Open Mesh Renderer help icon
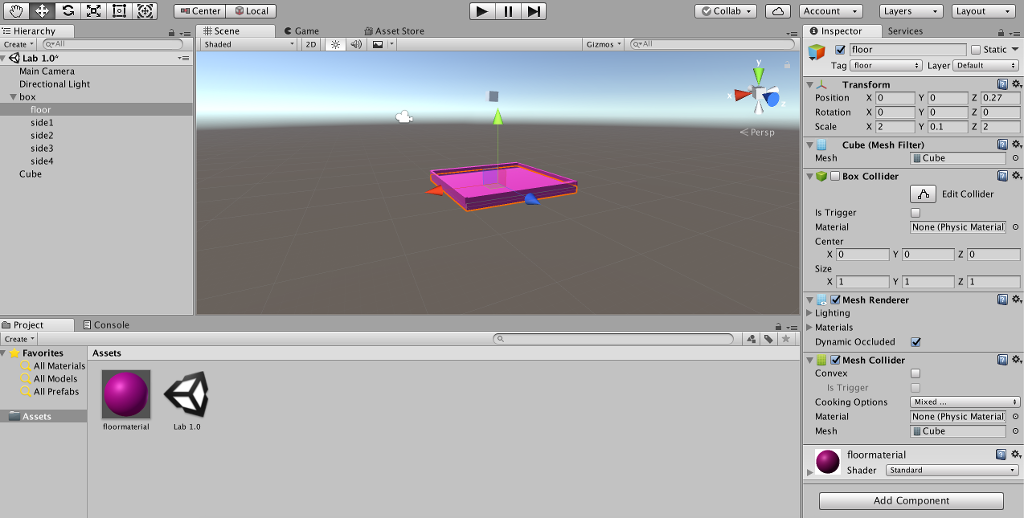This screenshot has height=518, width=1024. tap(1002, 300)
